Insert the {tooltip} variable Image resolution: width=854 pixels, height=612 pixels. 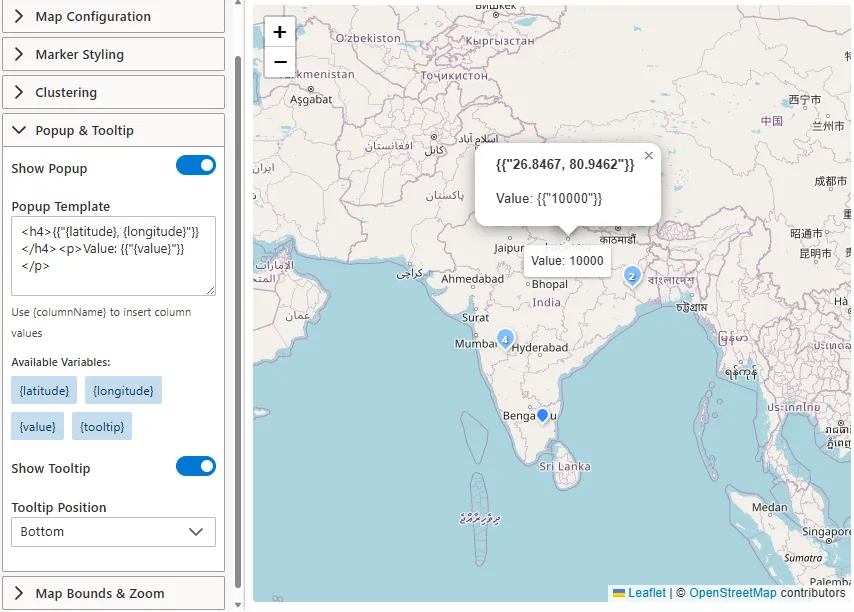point(101,426)
